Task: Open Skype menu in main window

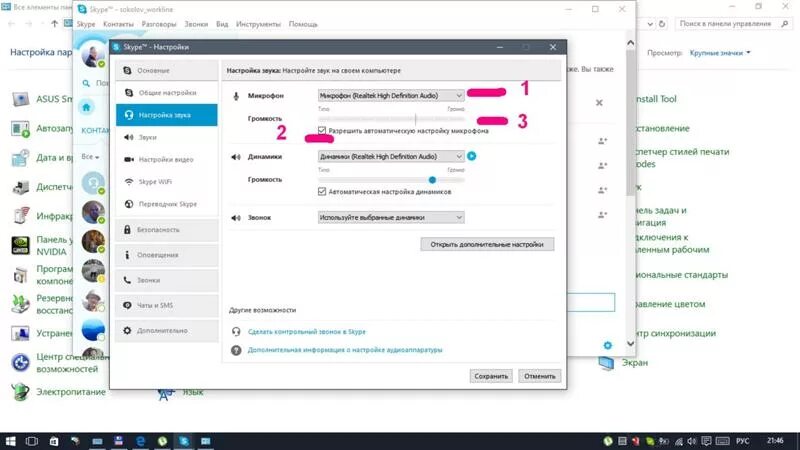Action: tap(86, 24)
